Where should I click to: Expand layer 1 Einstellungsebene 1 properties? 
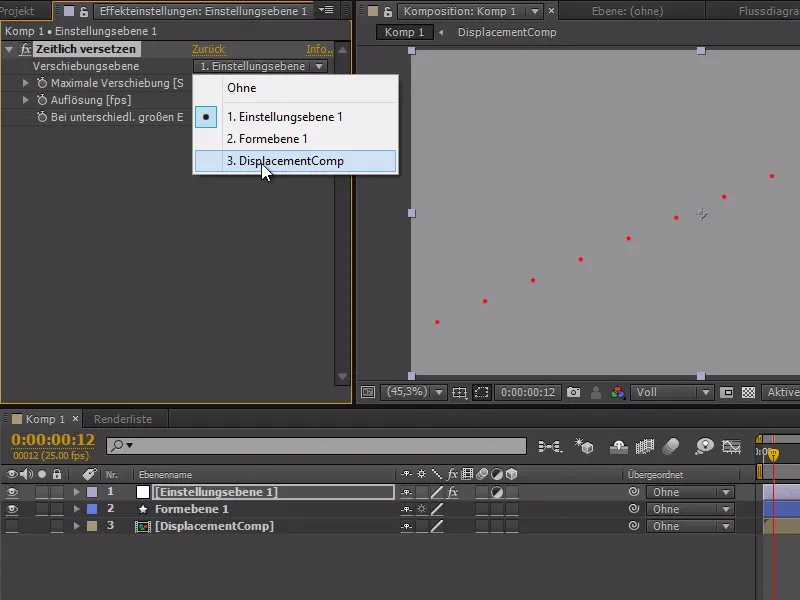(x=77, y=492)
